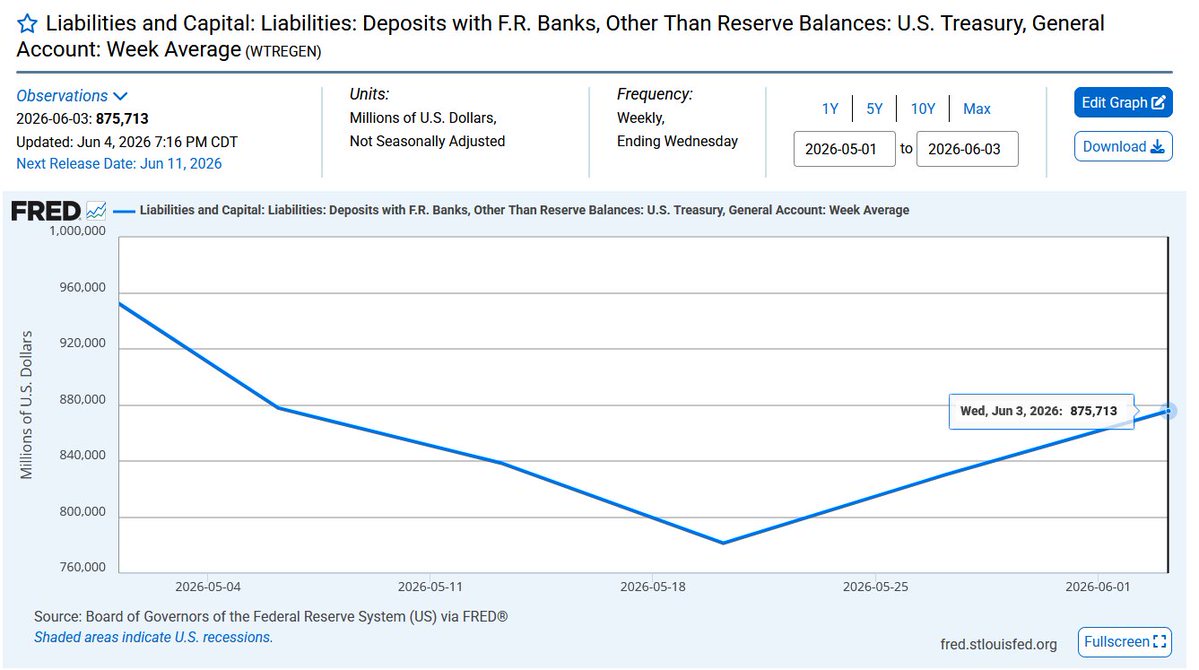The image size is (1199, 670).
Task: Follow the Shaded areas indicate U.S. recessions link
Action: [153, 637]
